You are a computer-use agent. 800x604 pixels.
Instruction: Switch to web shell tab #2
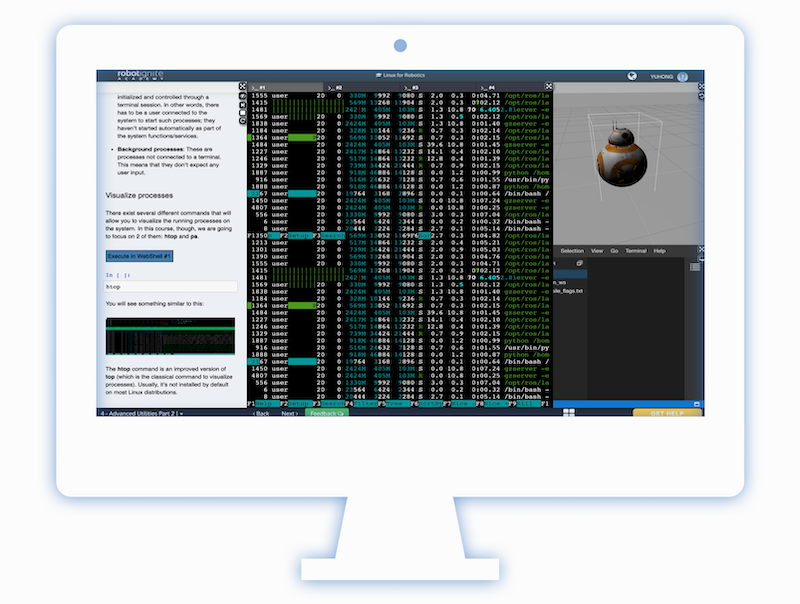pos(338,88)
